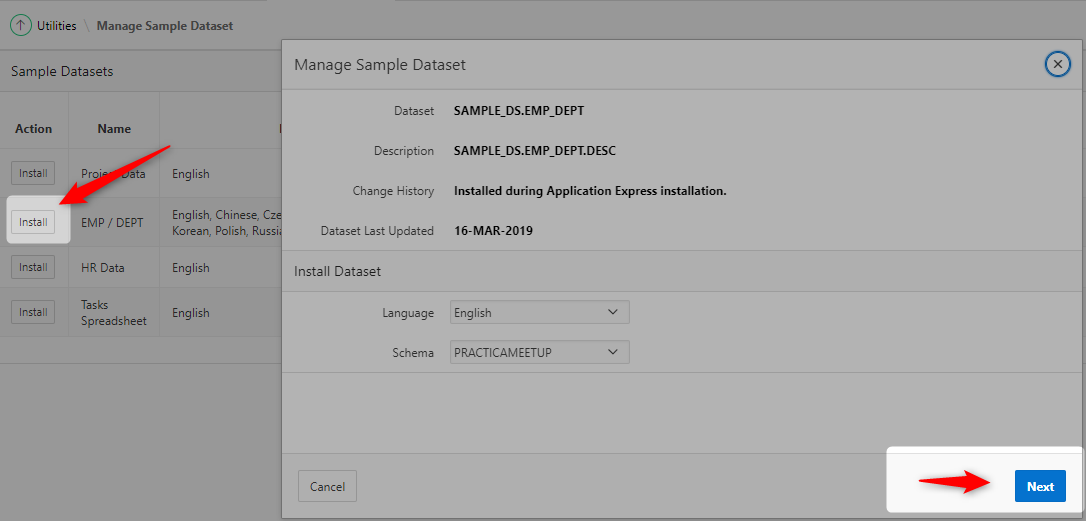Expand the Schema dropdown showing PRACTICAMEETUP
1086x521 pixels.
pyautogui.click(x=540, y=352)
